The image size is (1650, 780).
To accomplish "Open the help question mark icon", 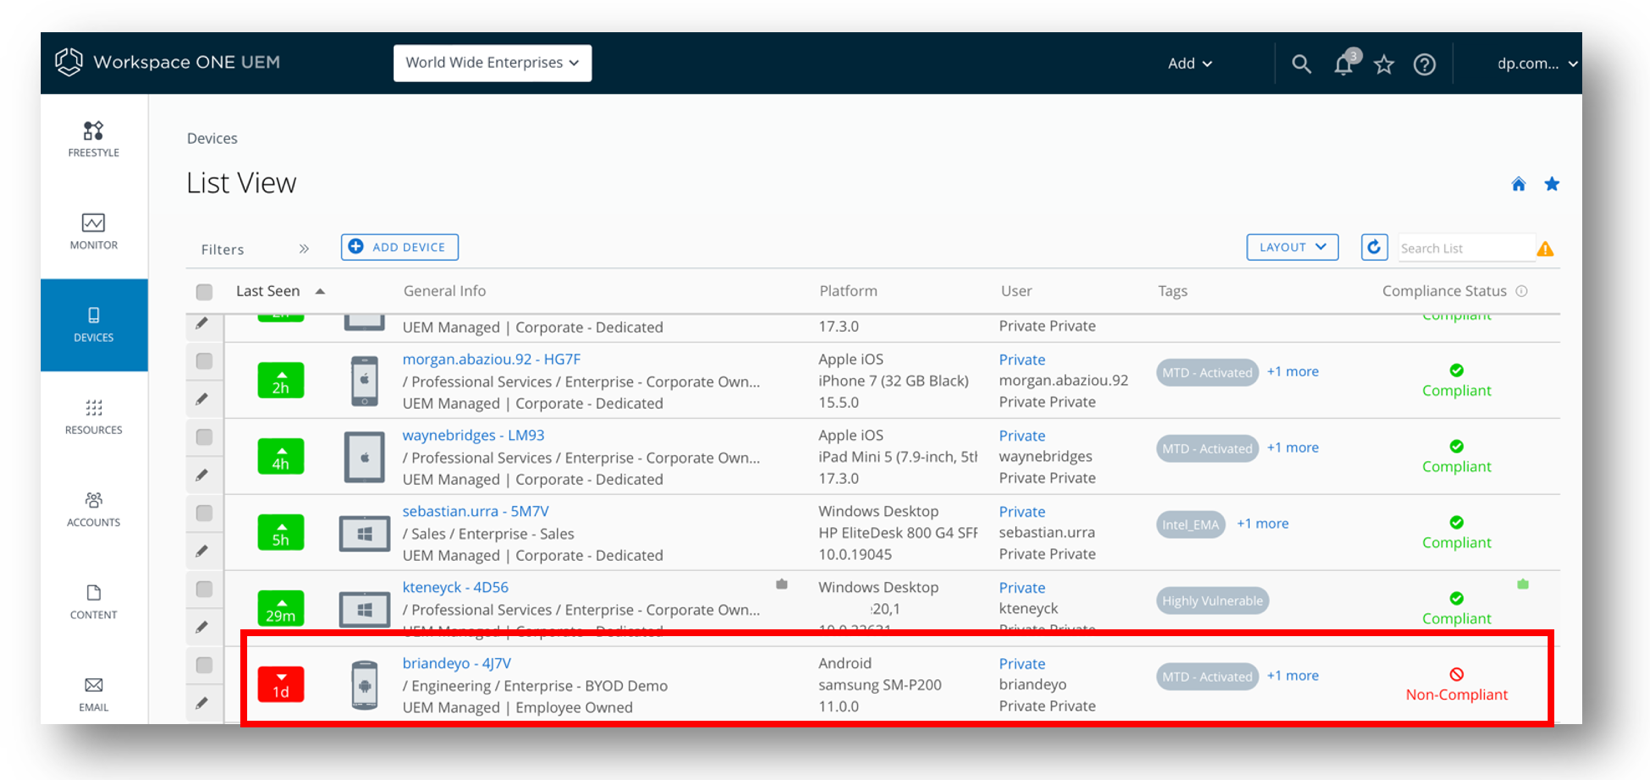I will (1425, 64).
